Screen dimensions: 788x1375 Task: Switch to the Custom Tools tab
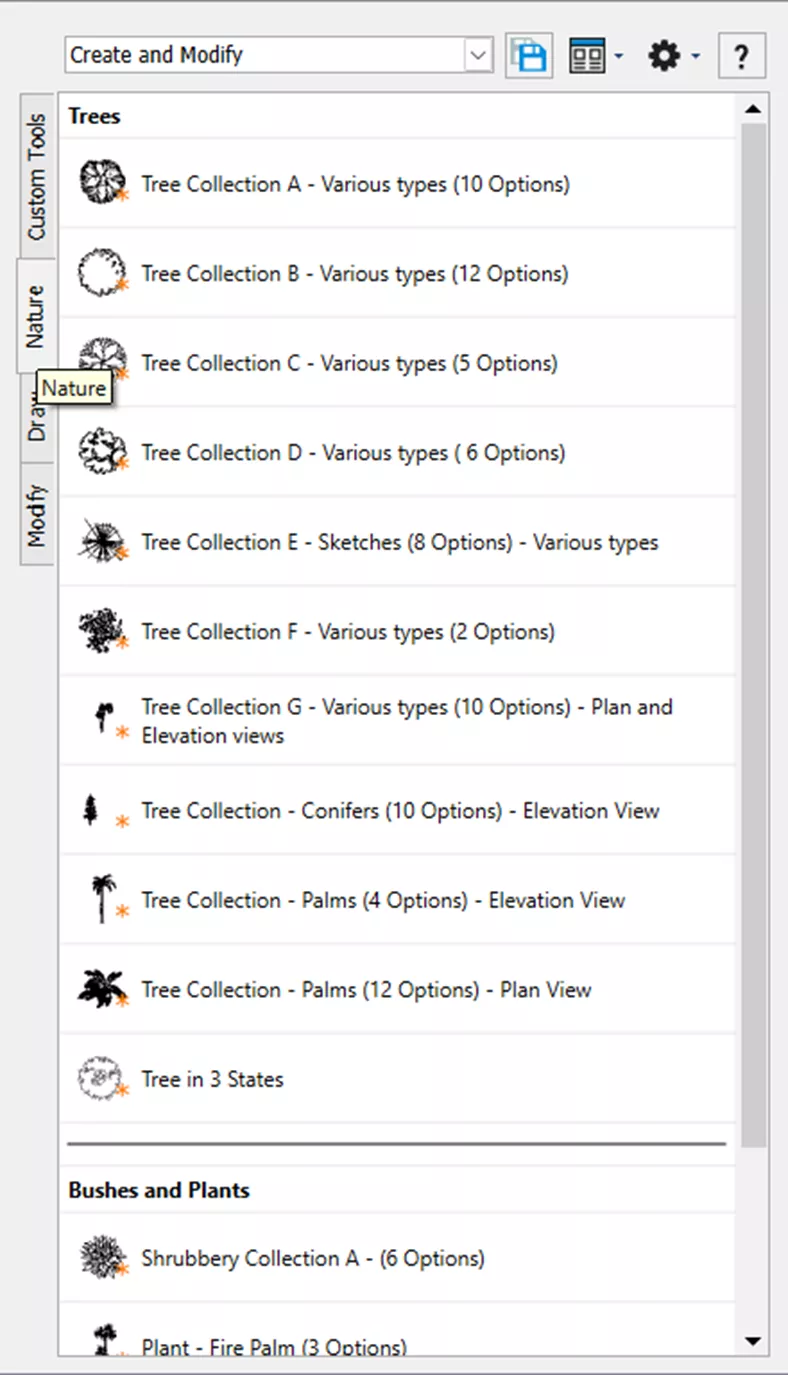[37, 176]
